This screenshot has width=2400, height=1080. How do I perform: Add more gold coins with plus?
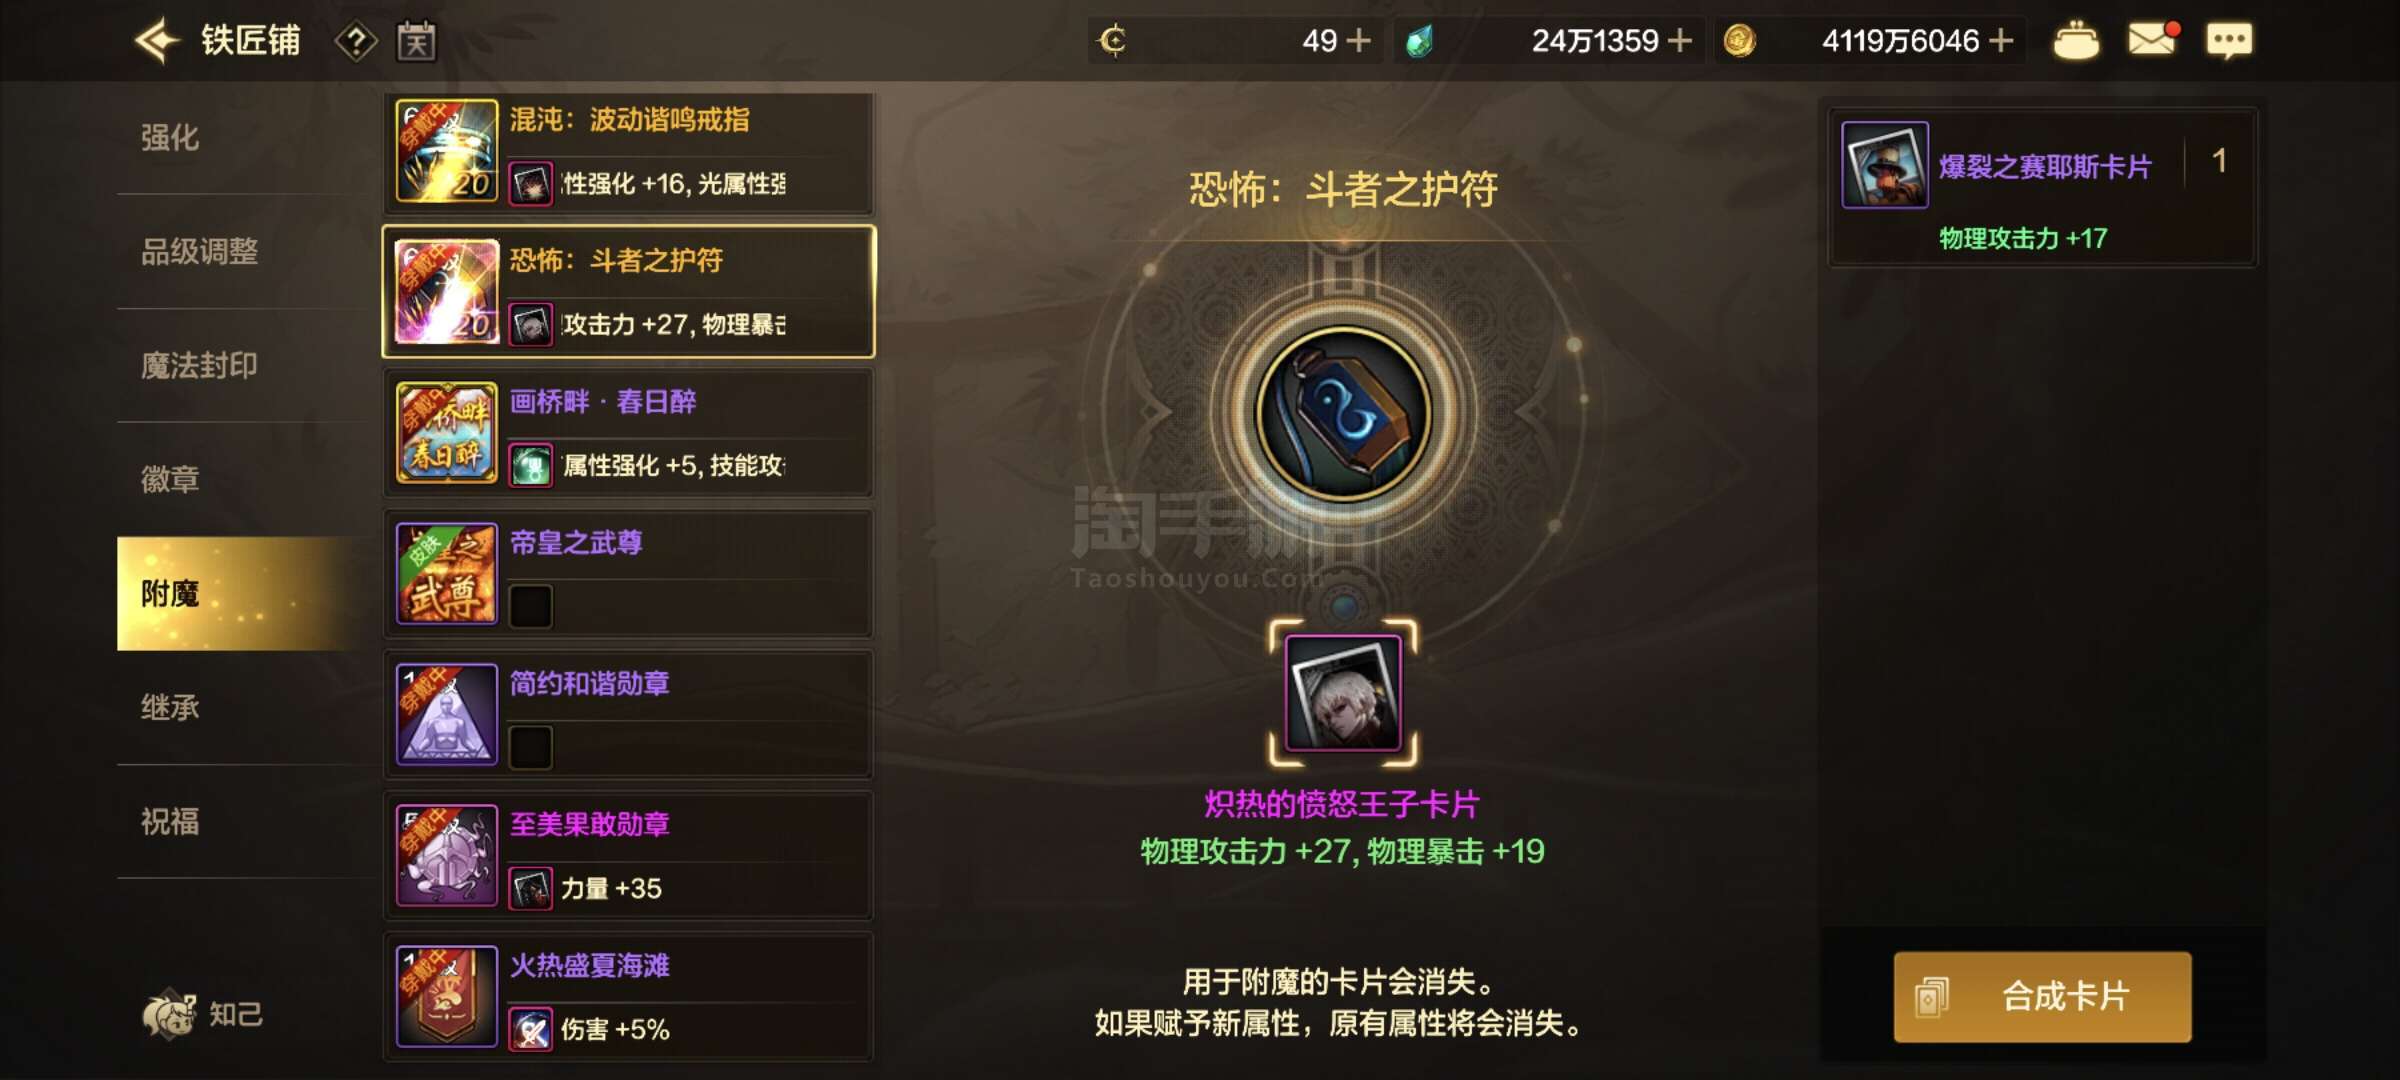pos(2001,41)
